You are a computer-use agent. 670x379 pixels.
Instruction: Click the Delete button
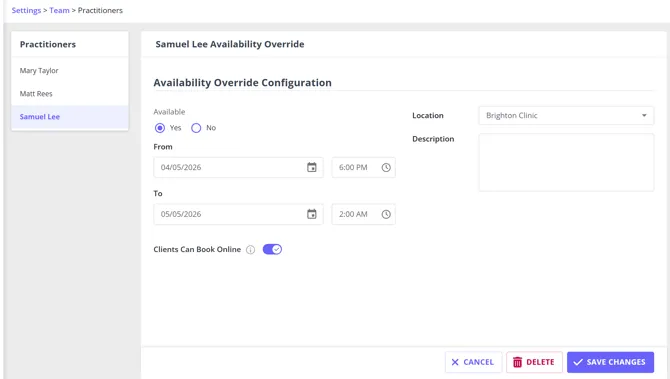534,362
